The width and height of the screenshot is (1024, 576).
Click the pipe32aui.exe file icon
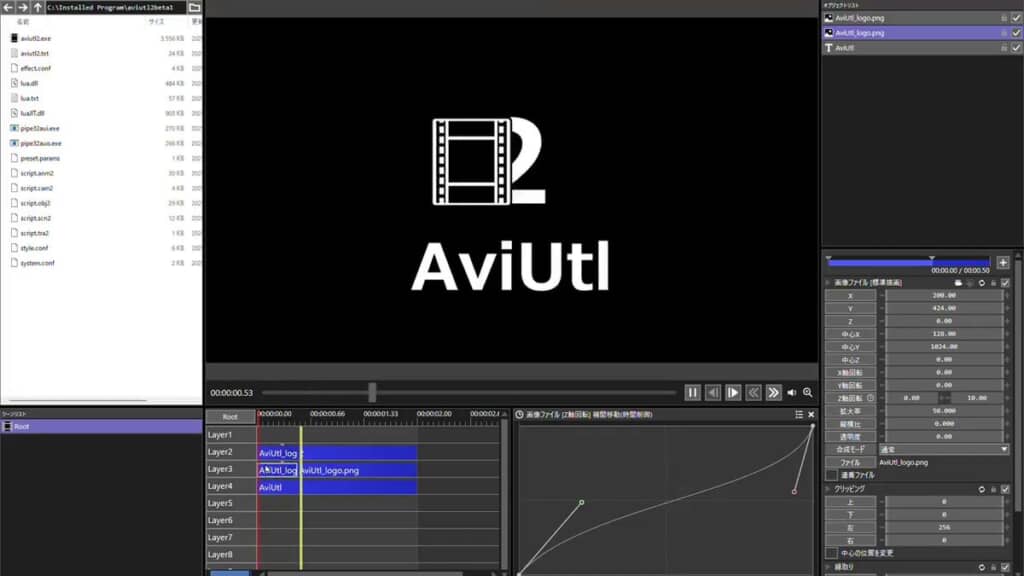(x=14, y=128)
